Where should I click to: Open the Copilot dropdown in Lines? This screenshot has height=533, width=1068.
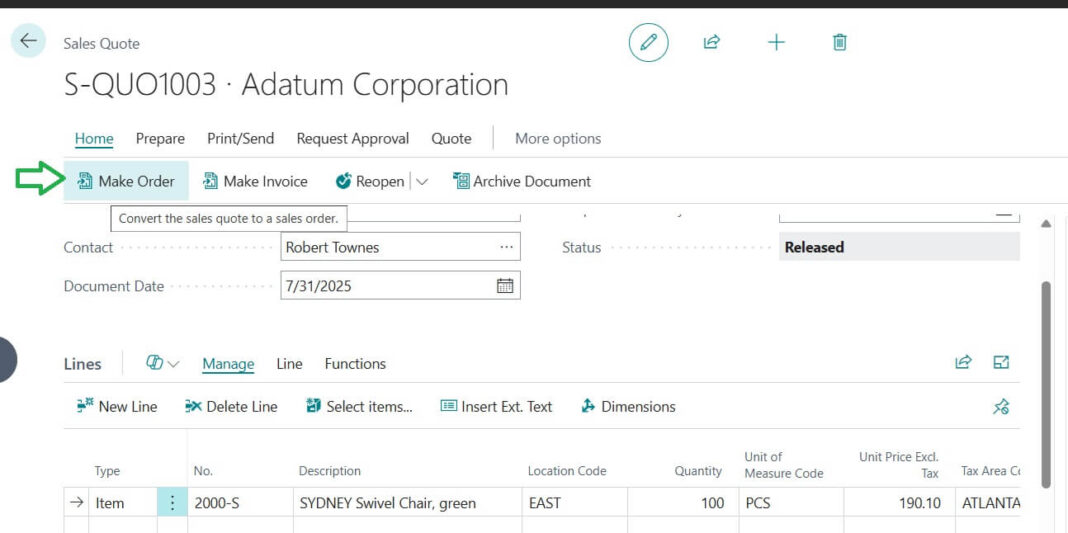tap(162, 364)
